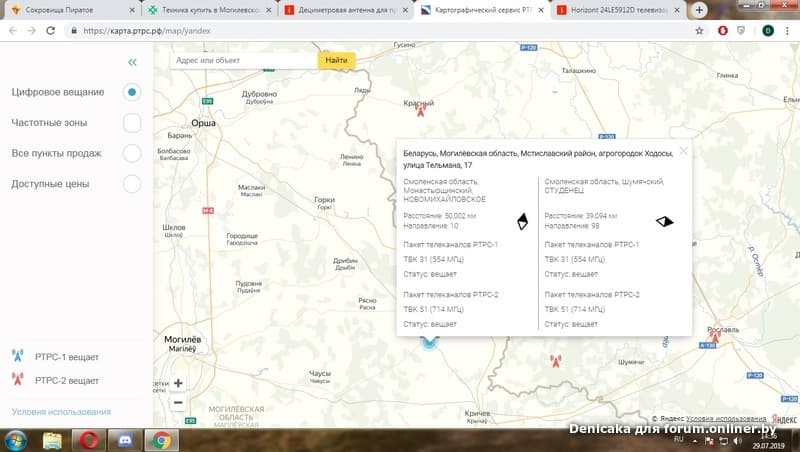The width and height of the screenshot is (800, 452).
Task: Enable the Частотные зоны option
Action: 132,123
